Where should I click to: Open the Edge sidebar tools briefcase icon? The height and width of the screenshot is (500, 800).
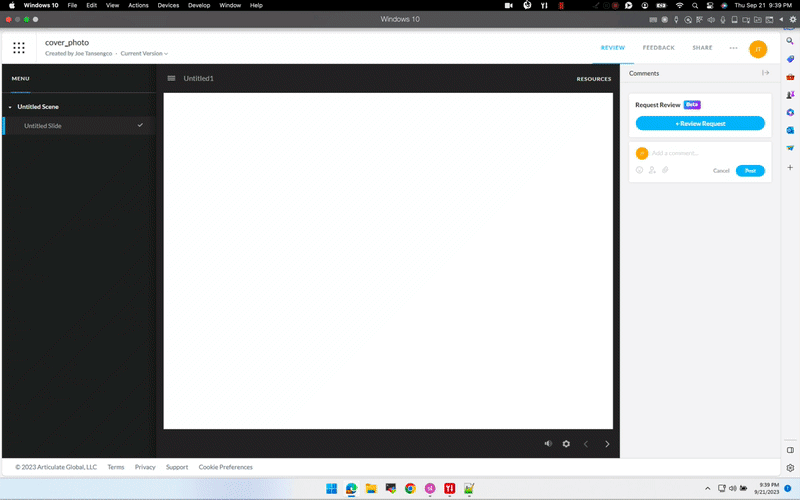click(x=790, y=77)
